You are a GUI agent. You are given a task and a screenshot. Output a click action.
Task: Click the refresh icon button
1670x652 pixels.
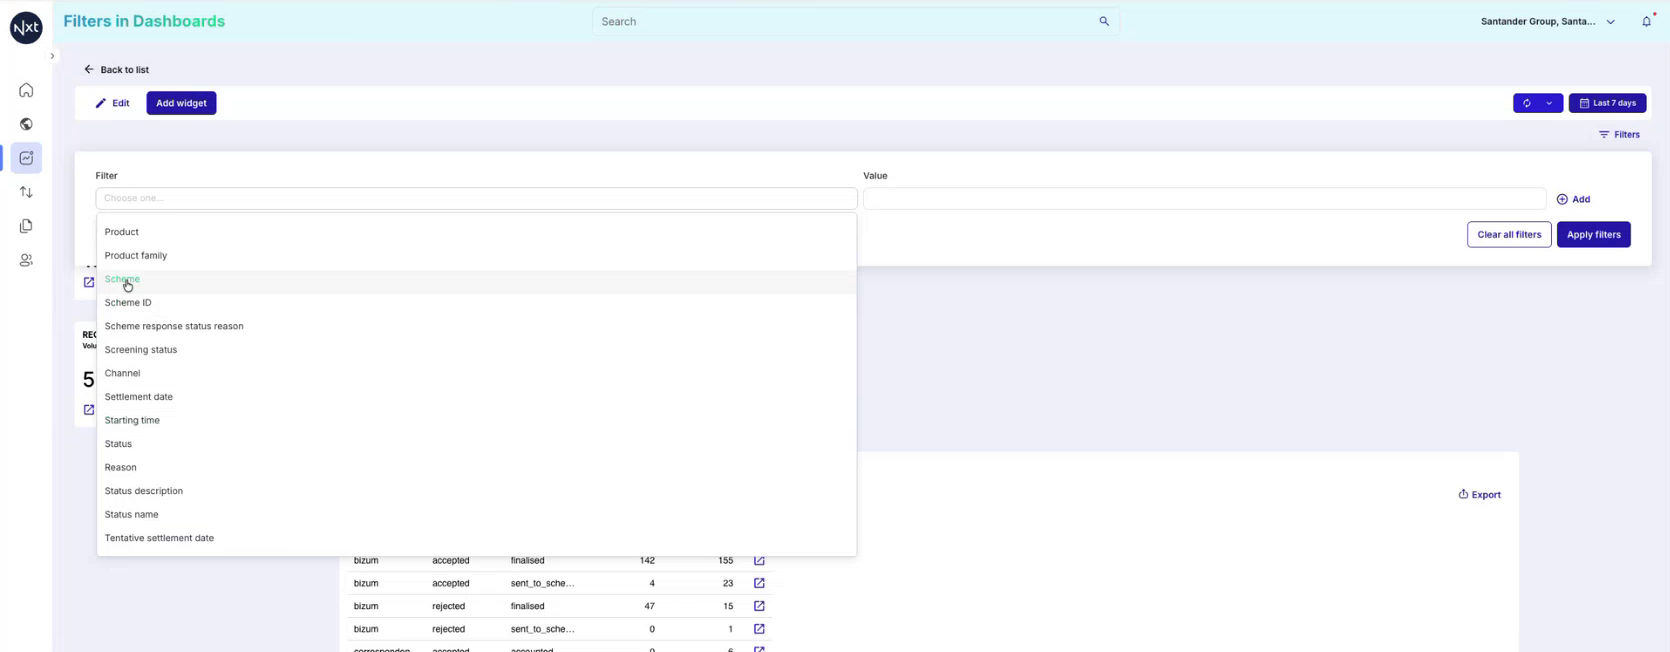coord(1527,103)
